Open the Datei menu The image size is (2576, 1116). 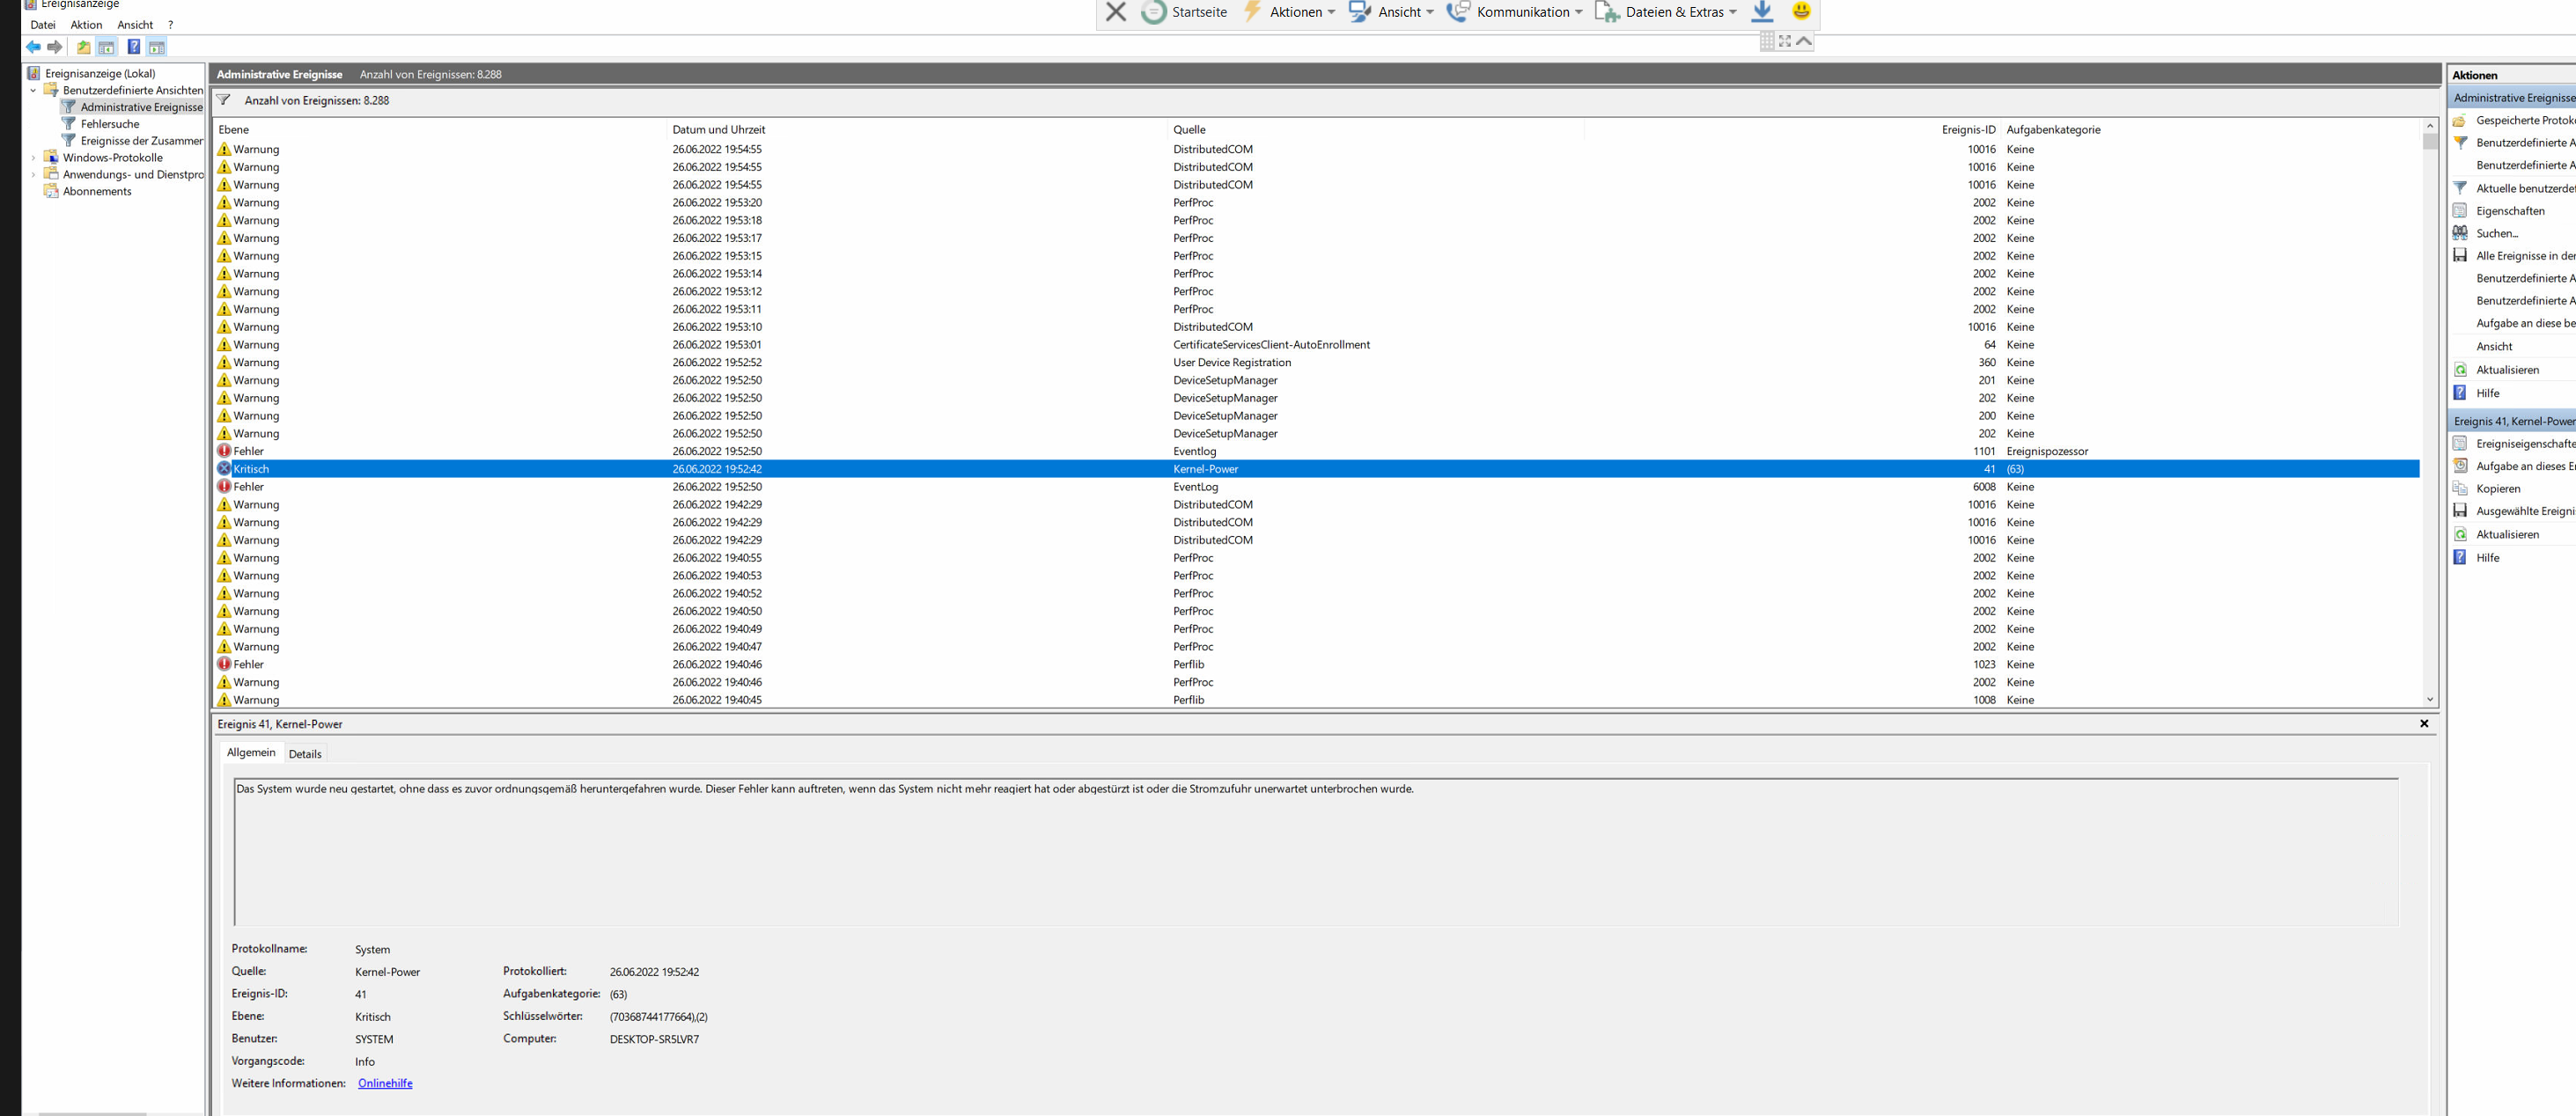pyautogui.click(x=43, y=25)
